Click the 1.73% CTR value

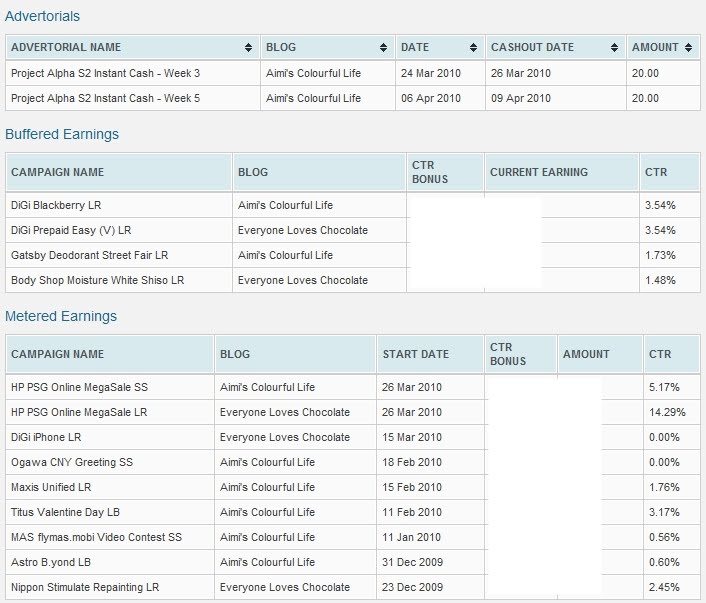click(660, 255)
